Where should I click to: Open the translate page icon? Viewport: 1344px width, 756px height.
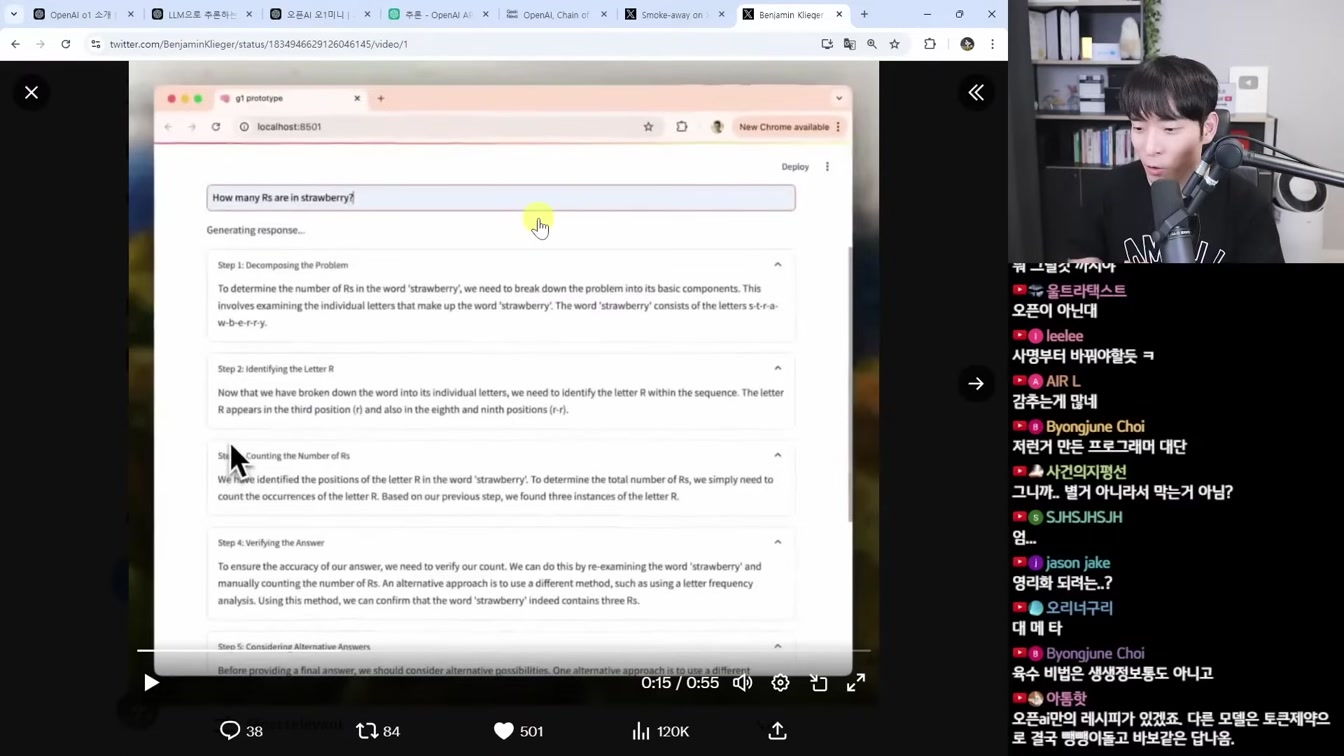click(849, 44)
